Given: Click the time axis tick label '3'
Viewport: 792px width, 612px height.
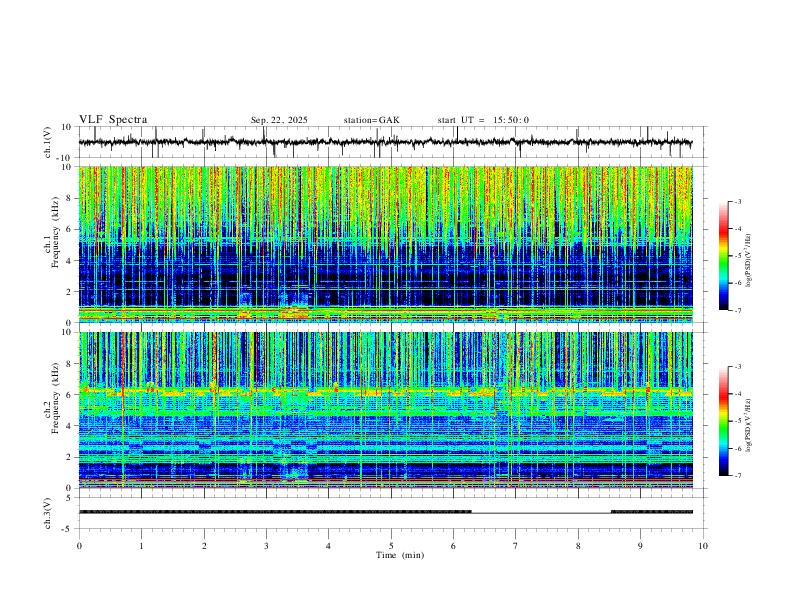Looking at the screenshot, I should pyautogui.click(x=266, y=546).
